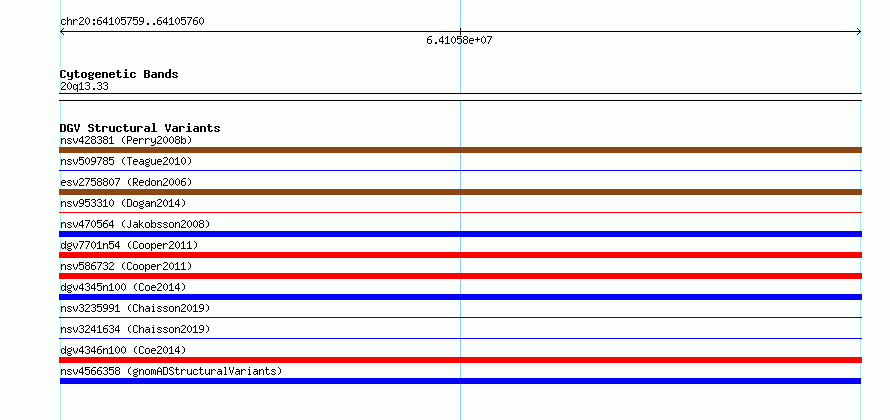Click the thin blue line under nsv3235991

click(x=460, y=317)
